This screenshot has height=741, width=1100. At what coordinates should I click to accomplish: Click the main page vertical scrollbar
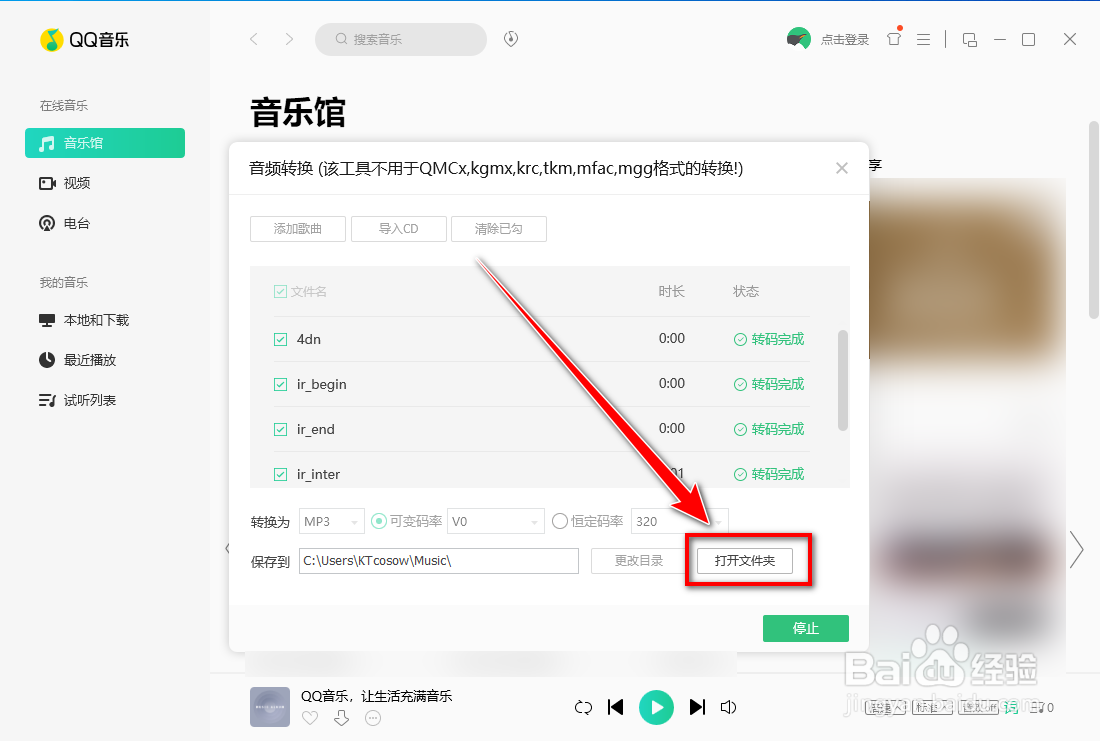point(1094,220)
